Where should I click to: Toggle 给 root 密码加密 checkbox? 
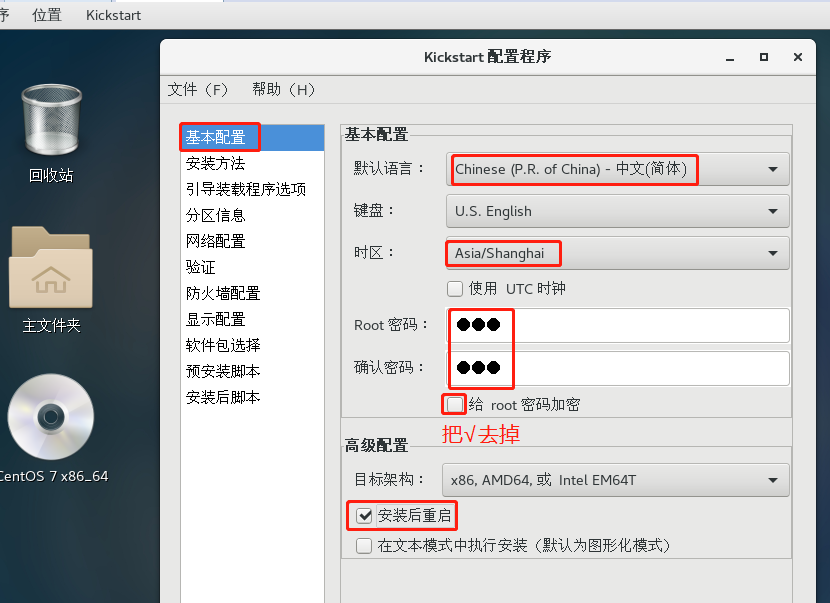(x=455, y=405)
